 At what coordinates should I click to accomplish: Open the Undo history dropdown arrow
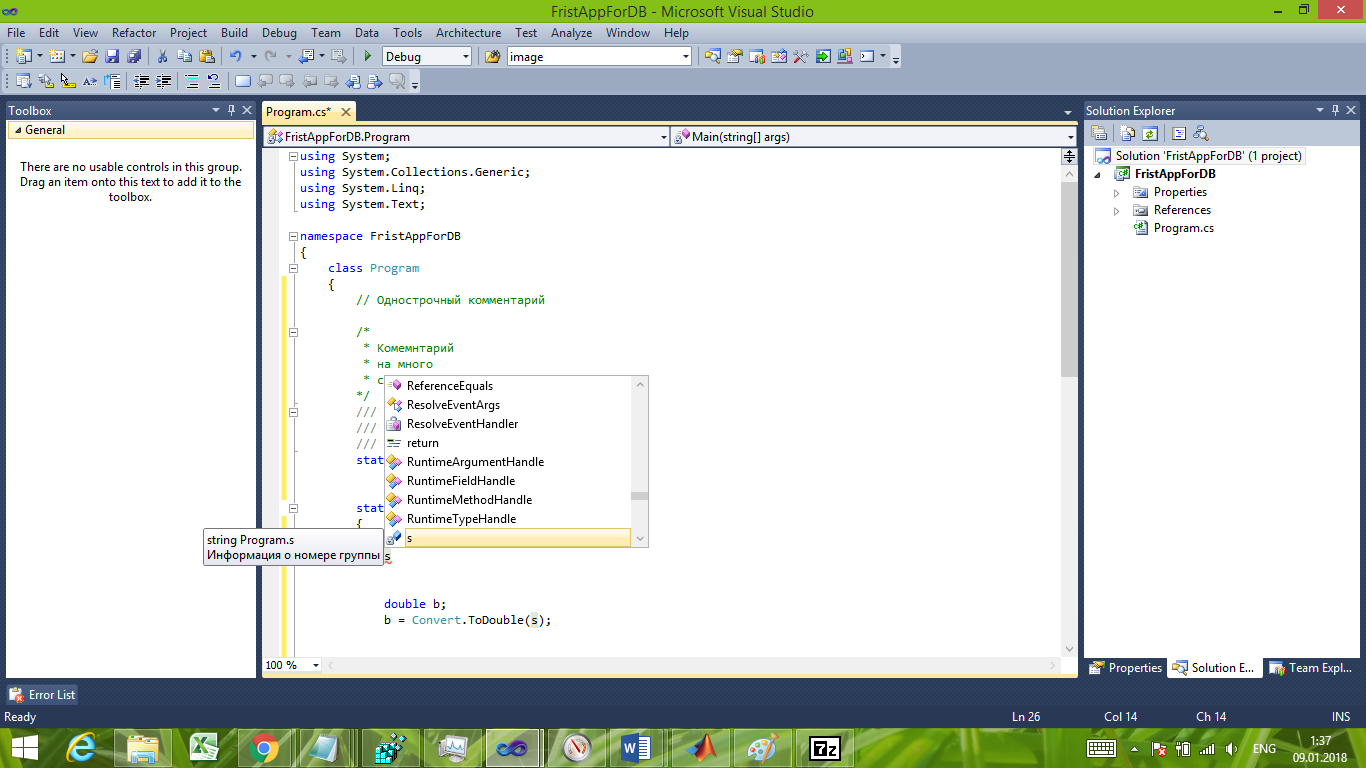tap(254, 56)
